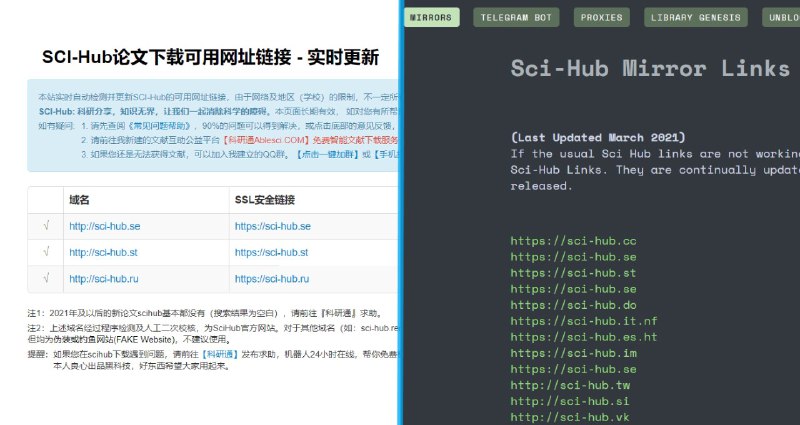Open the https://sci-hub.es.ht mirror link
Viewport: 800px width, 425px height.
584,337
